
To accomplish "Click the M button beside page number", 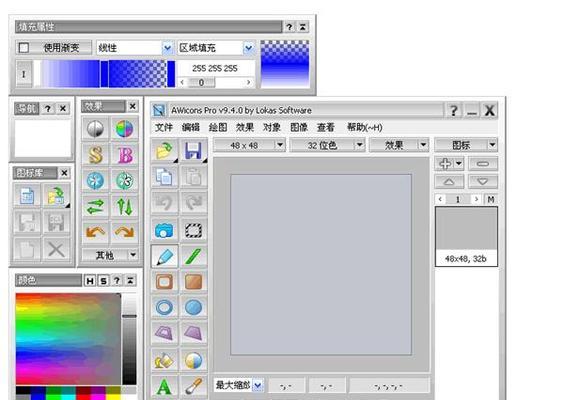I will (x=491, y=199).
